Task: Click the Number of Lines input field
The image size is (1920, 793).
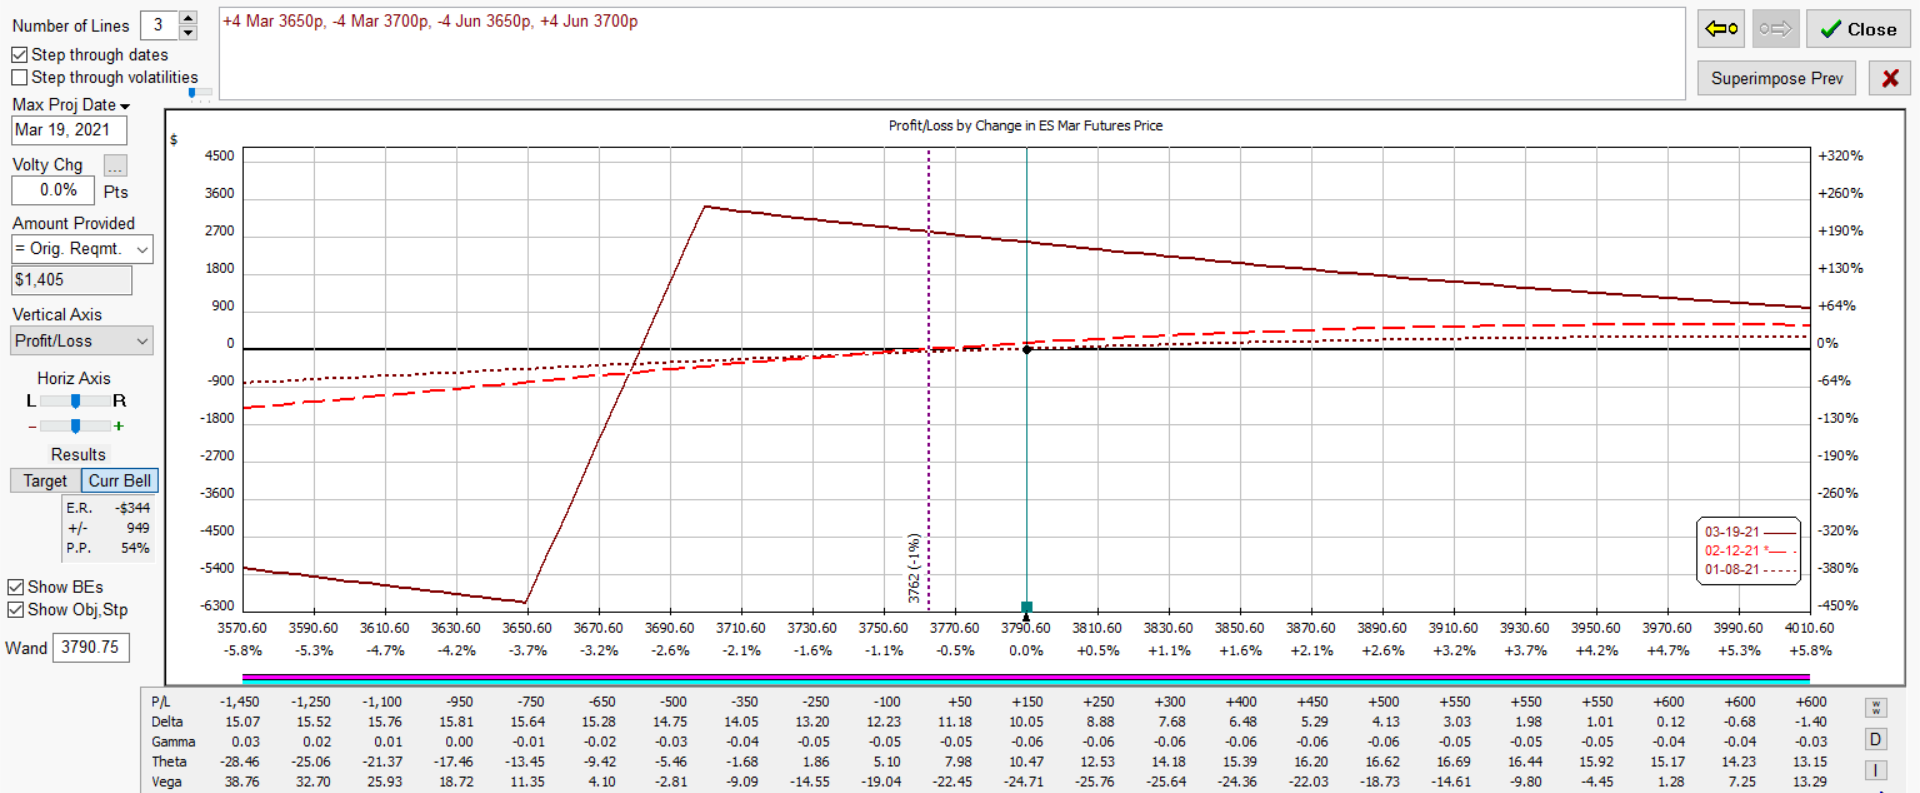Action: click(x=159, y=26)
